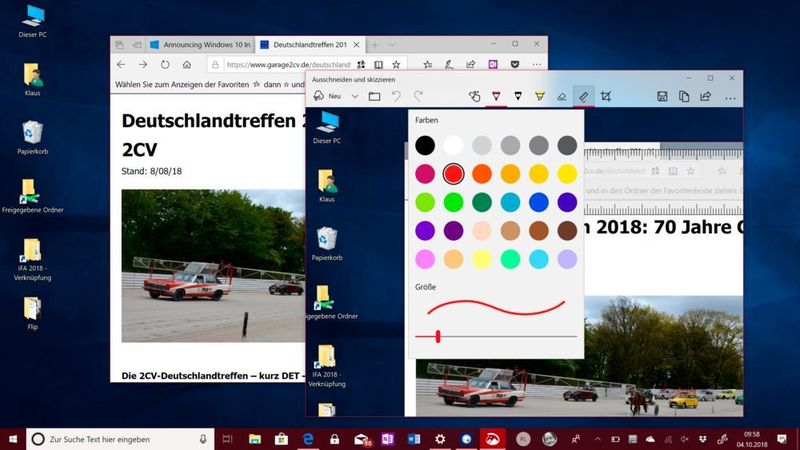Screen dimensions: 800x450
Task: Share the snip
Action: (x=706, y=96)
